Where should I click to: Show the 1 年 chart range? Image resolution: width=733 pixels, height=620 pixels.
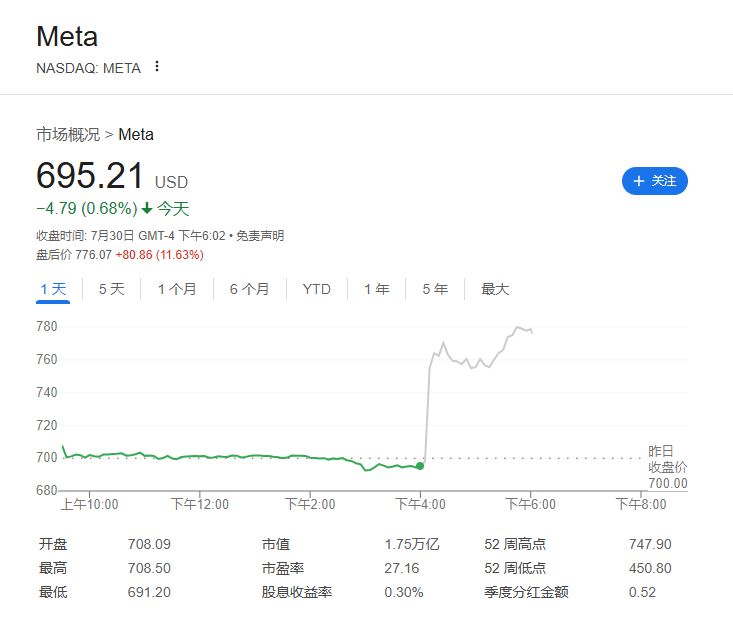376,289
